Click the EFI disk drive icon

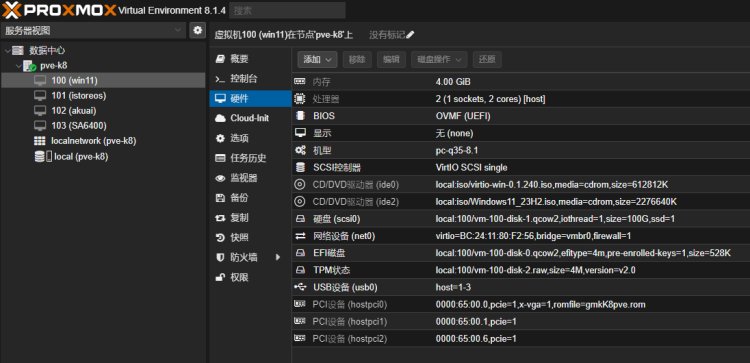tap(300, 253)
